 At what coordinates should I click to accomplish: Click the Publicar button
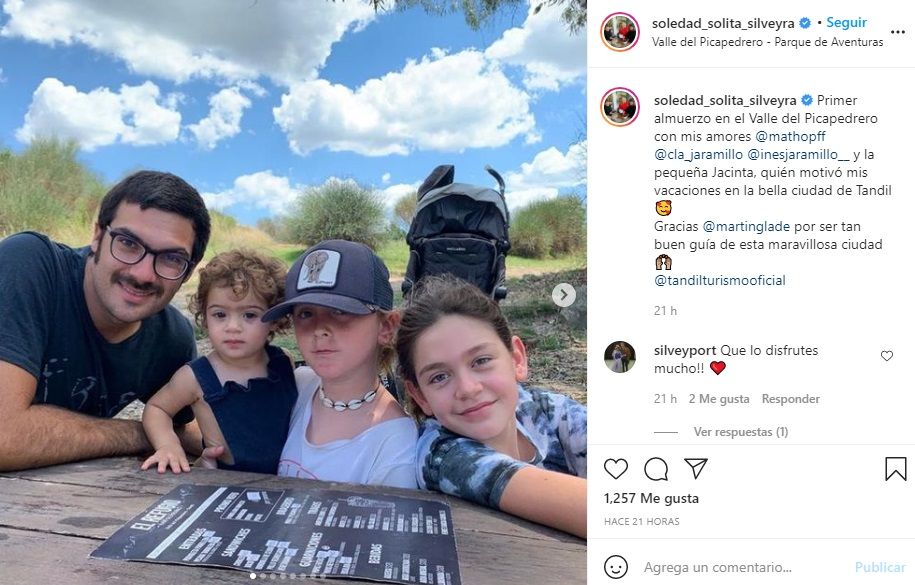pyautogui.click(x=880, y=567)
